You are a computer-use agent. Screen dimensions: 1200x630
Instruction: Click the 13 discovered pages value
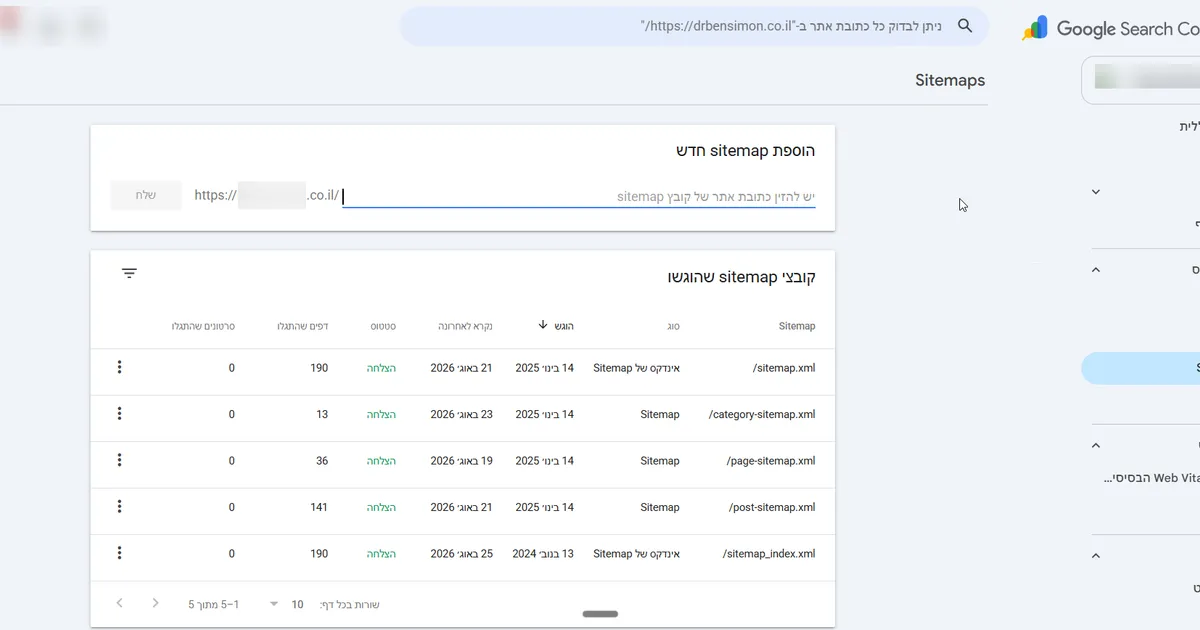click(322, 414)
